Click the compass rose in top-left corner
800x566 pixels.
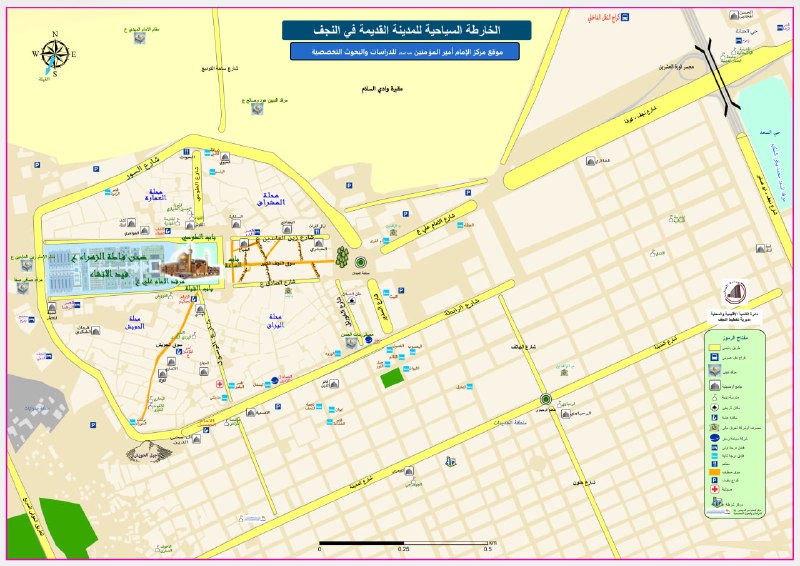click(x=55, y=54)
